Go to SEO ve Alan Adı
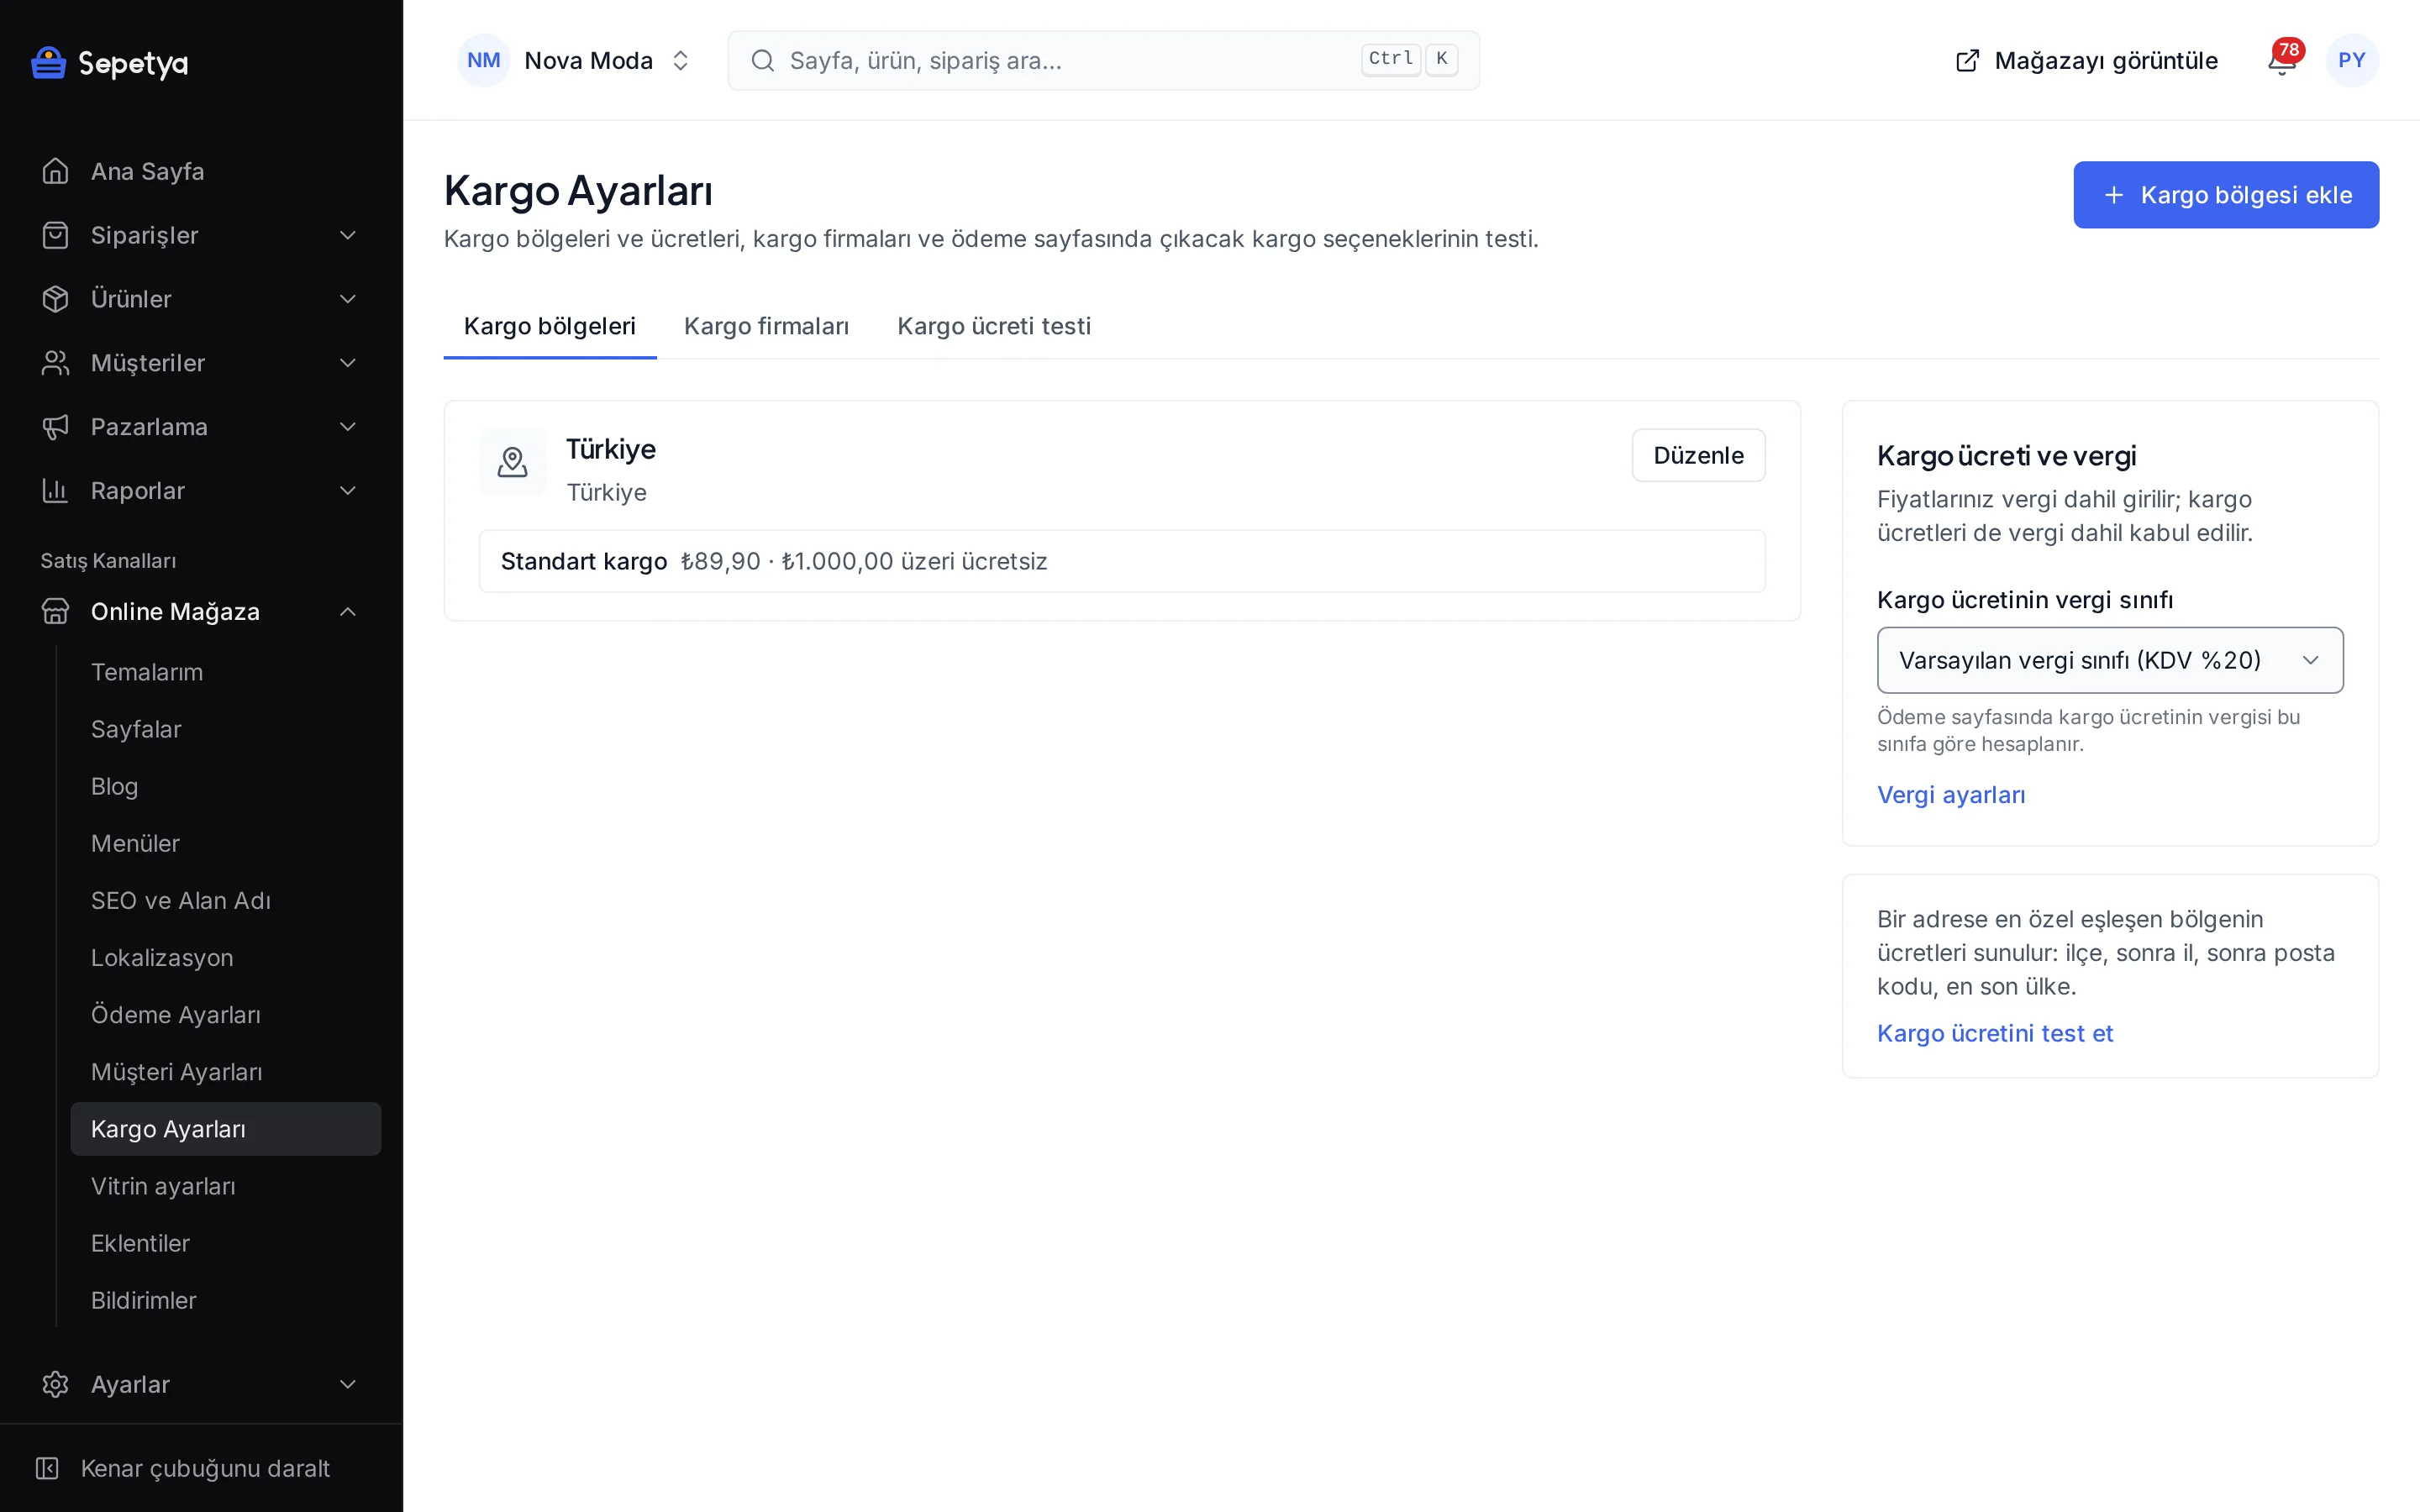This screenshot has width=2420, height=1512. [x=226, y=900]
